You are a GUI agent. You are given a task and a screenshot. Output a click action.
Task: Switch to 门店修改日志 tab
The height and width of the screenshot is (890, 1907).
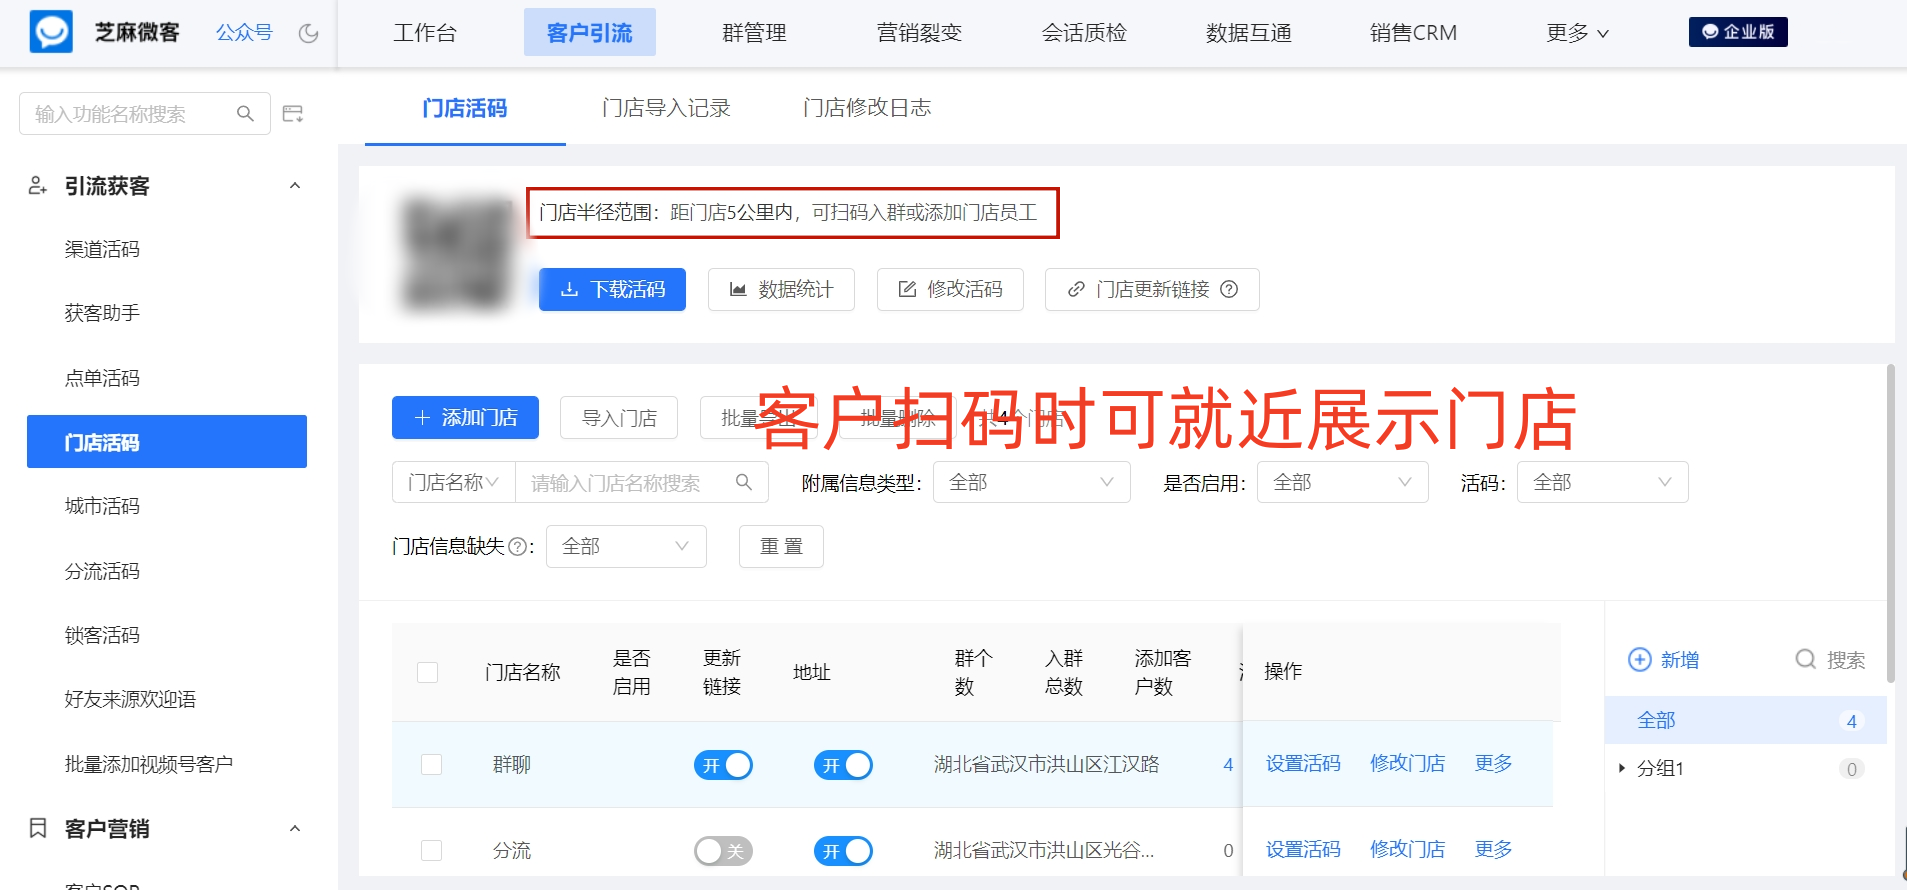[866, 108]
